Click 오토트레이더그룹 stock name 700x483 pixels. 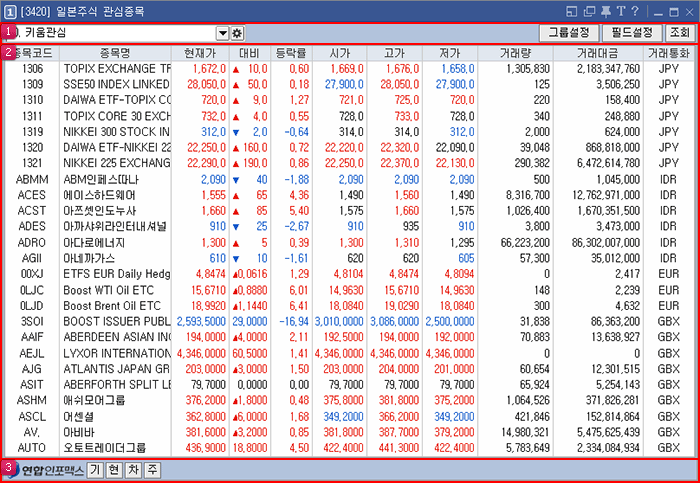[x=104, y=448]
